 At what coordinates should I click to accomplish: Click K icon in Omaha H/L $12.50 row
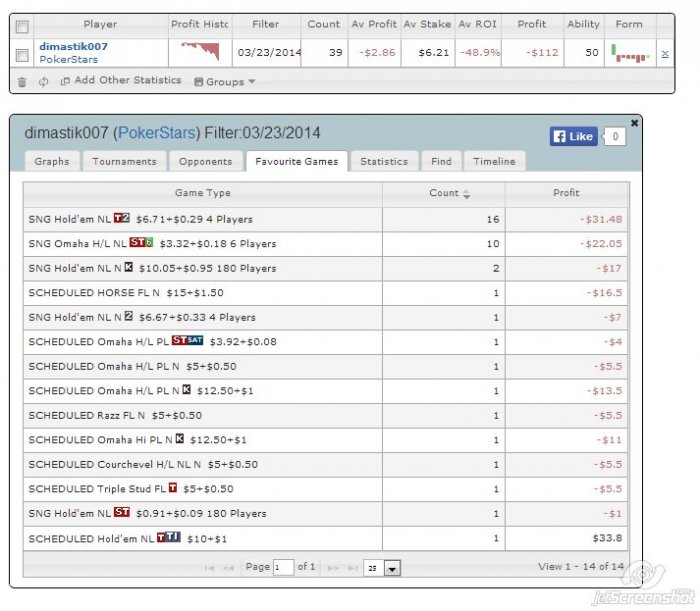point(187,389)
